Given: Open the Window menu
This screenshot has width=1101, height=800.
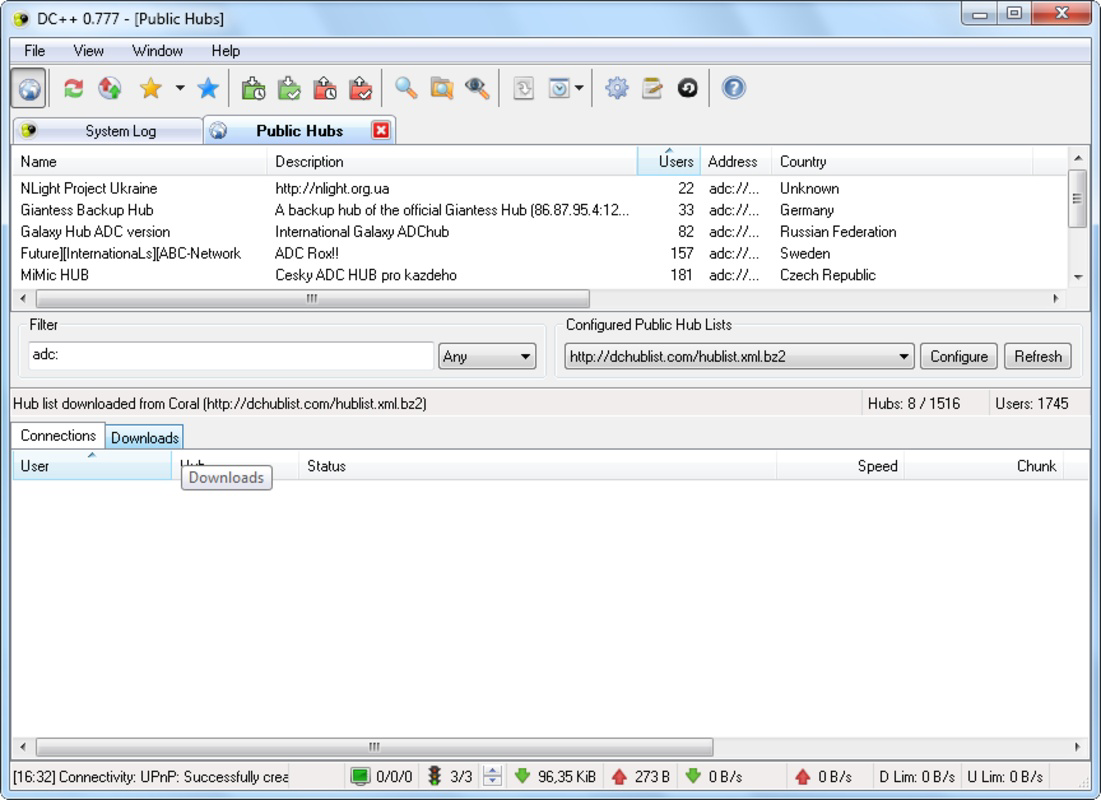Looking at the screenshot, I should click(x=157, y=51).
